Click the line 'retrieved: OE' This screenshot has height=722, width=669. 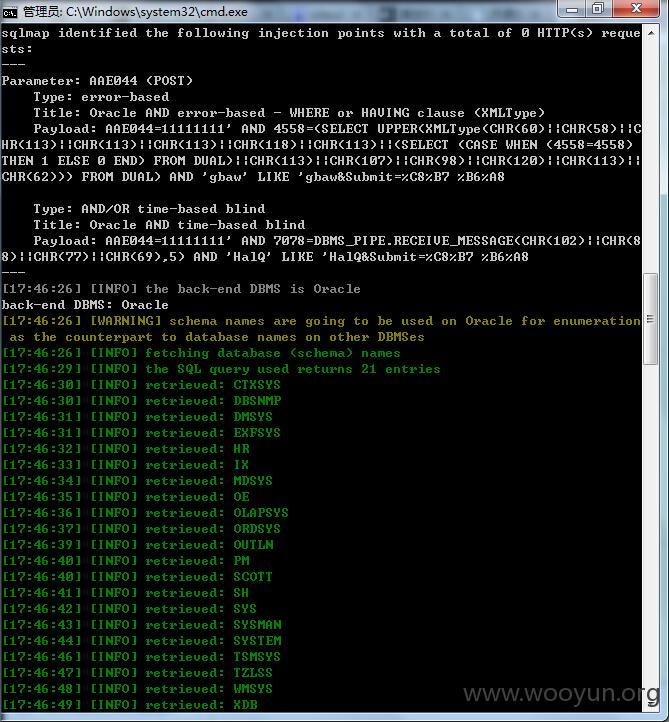pos(126,497)
